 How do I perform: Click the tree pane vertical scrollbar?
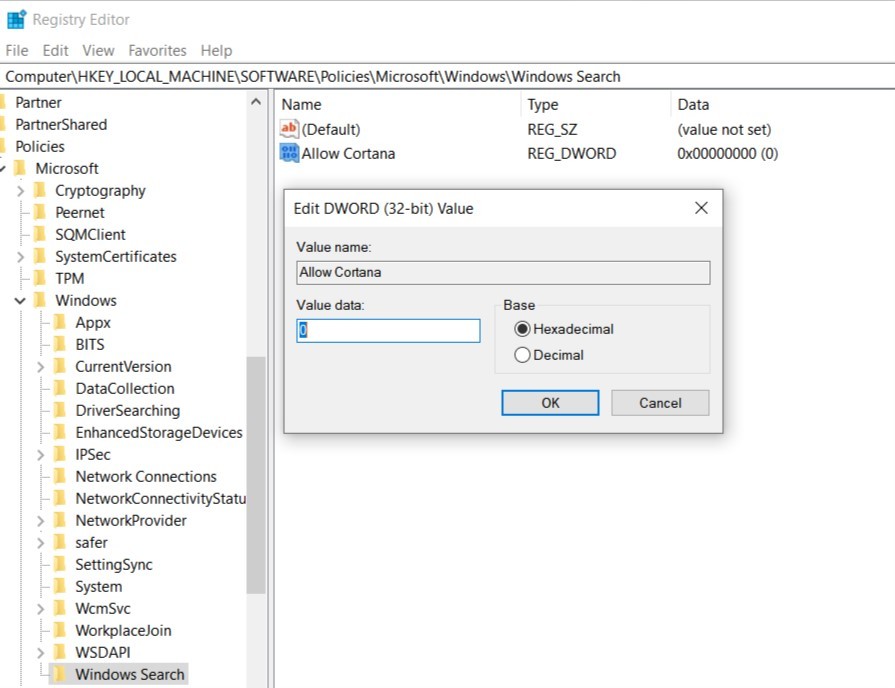coord(256,470)
